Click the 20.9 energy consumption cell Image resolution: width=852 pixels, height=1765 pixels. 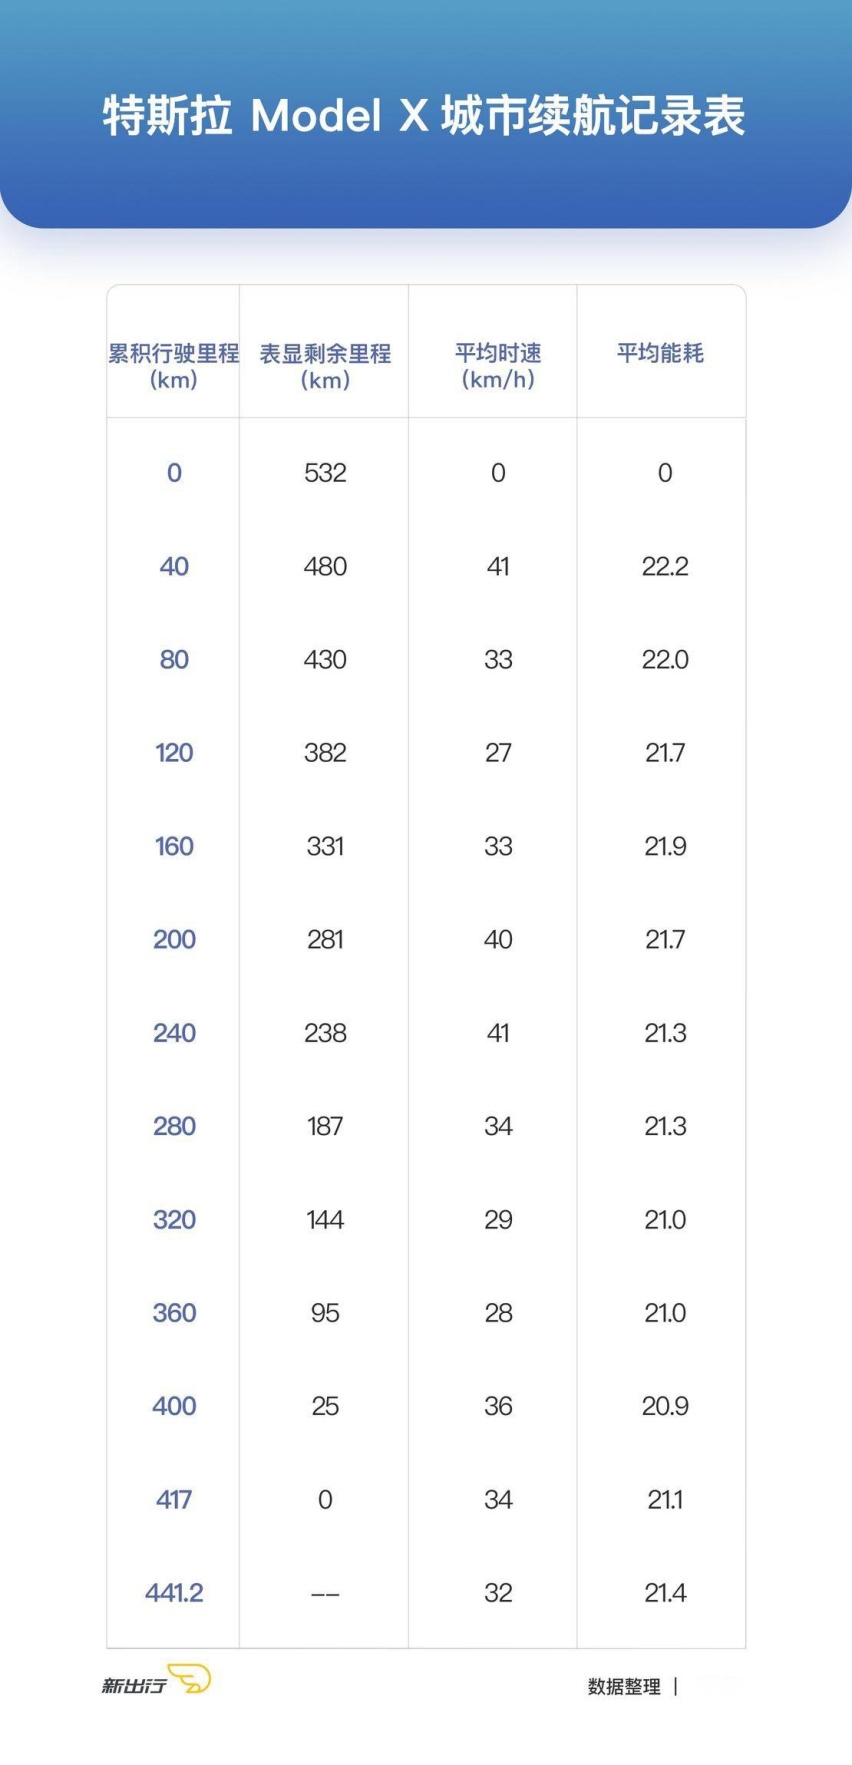point(665,1406)
